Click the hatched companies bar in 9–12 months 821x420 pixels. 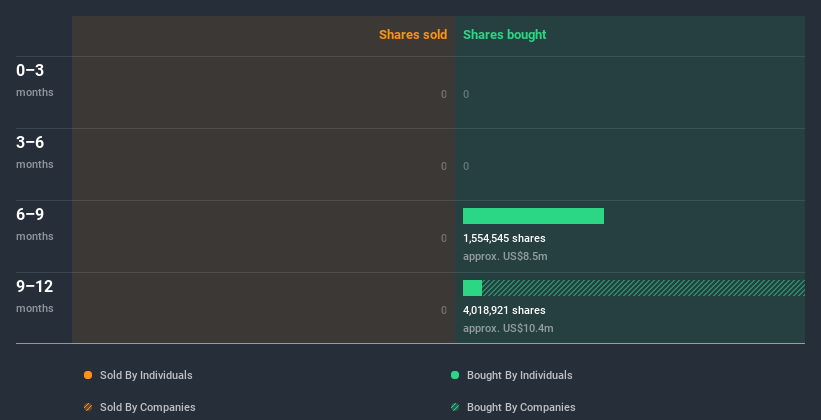(643, 288)
